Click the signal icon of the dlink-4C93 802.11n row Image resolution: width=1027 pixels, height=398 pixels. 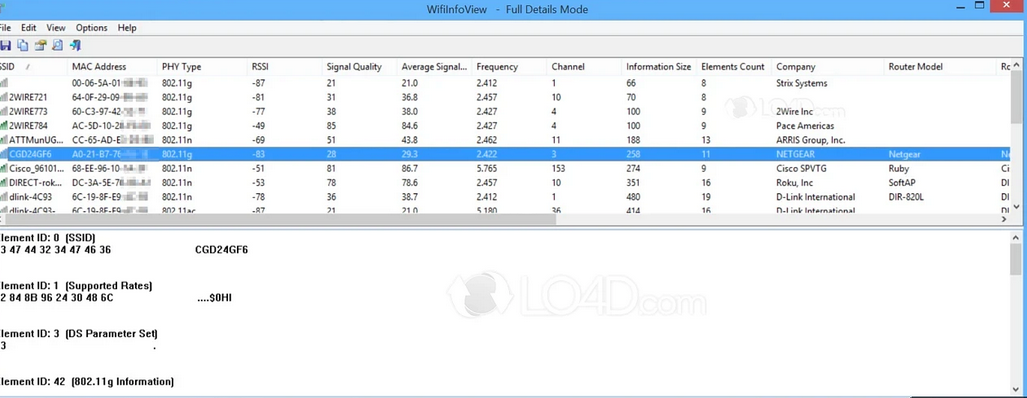pyautogui.click(x=3, y=197)
